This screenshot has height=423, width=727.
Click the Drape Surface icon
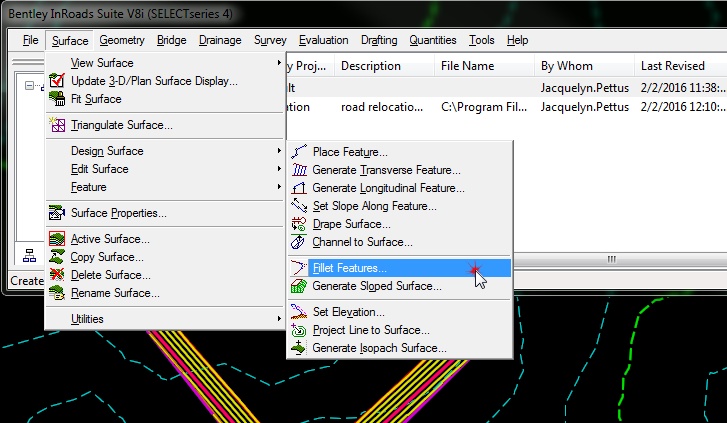299,224
